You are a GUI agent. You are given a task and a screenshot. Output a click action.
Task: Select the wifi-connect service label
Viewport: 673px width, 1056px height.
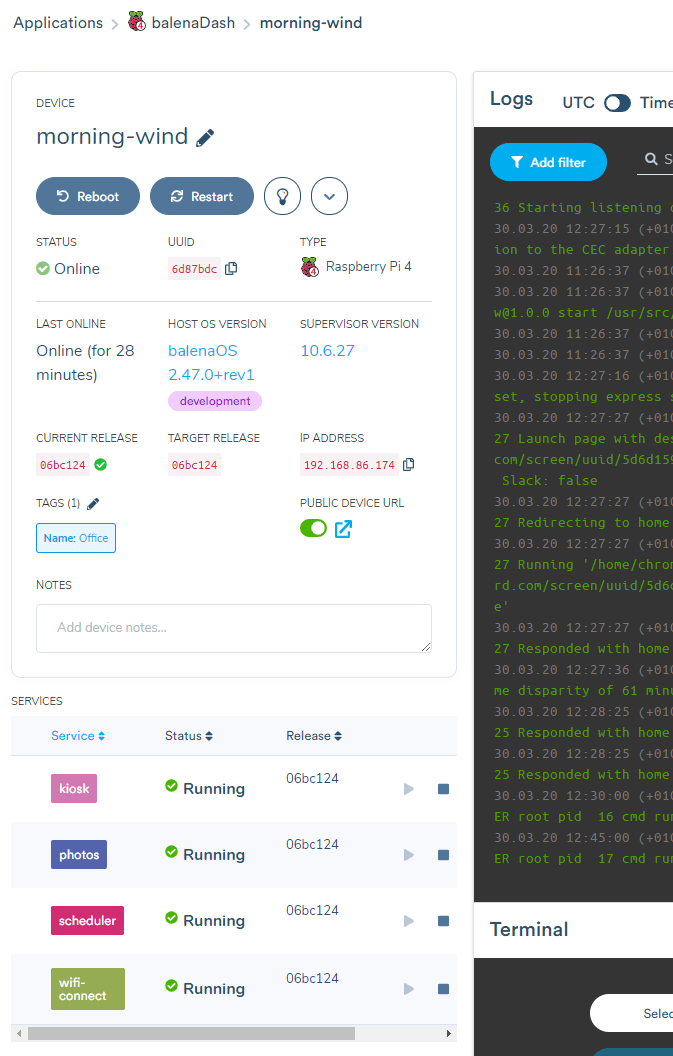pos(88,989)
